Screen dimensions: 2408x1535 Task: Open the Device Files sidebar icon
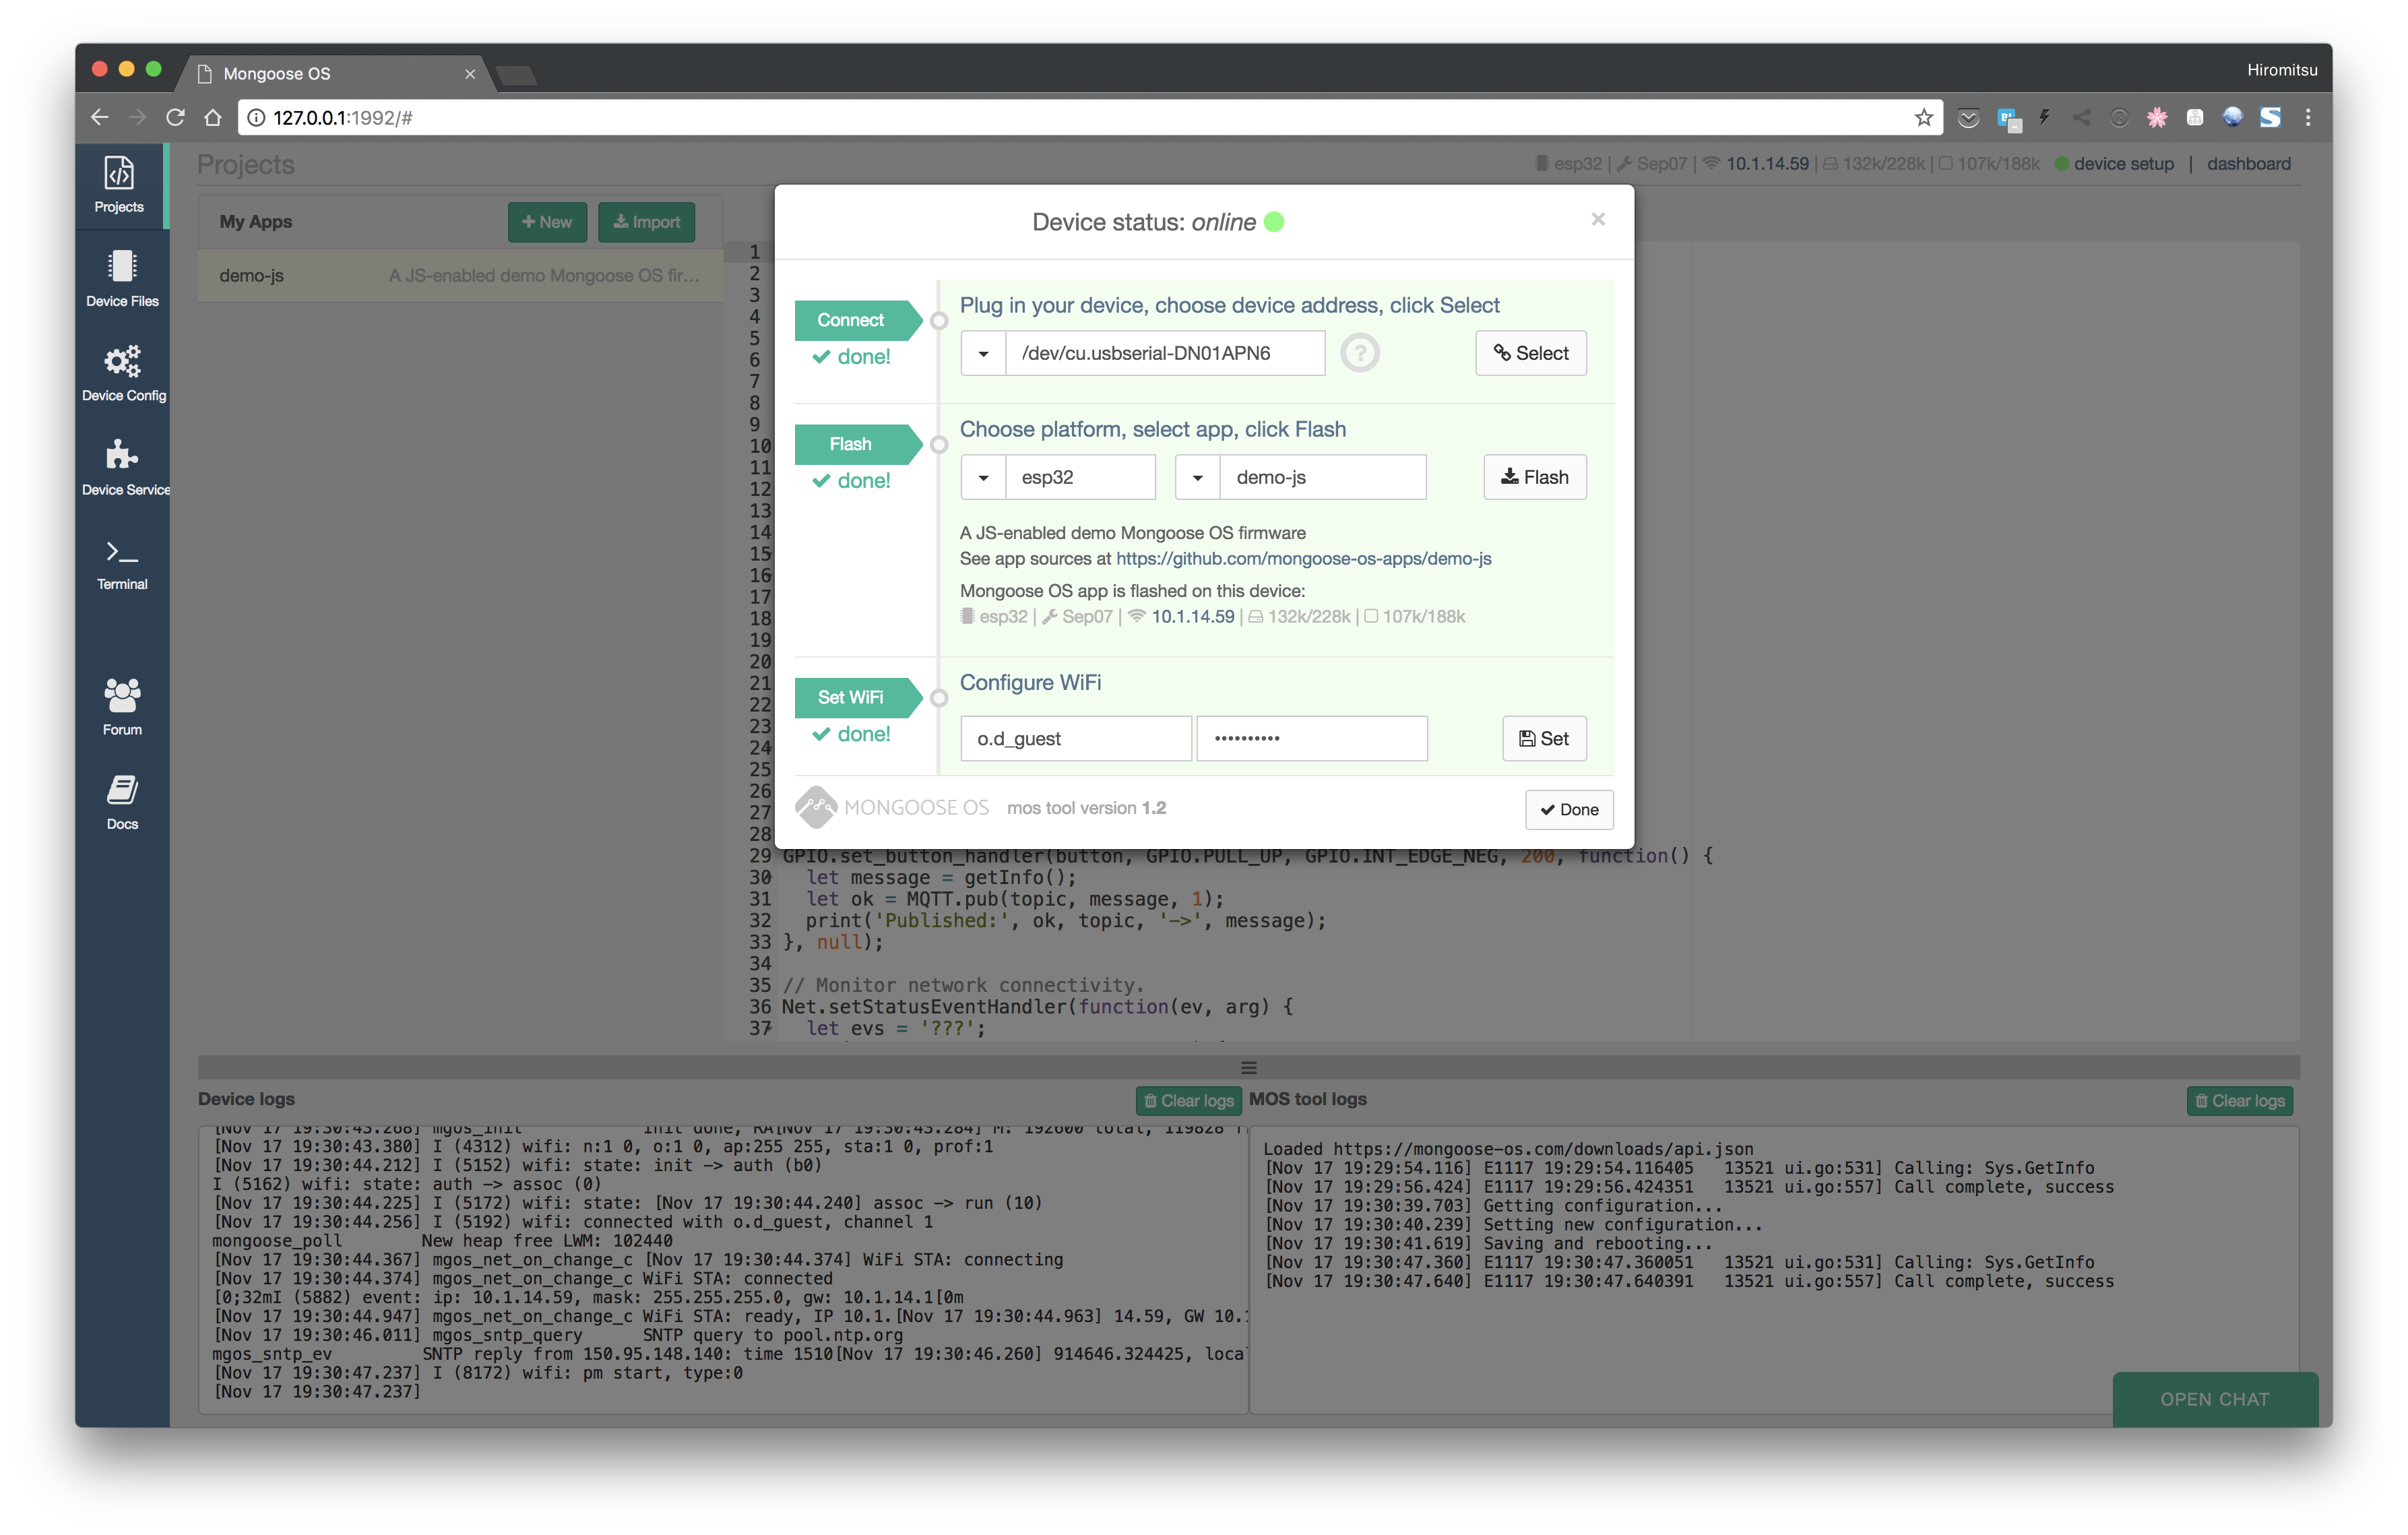coord(122,278)
